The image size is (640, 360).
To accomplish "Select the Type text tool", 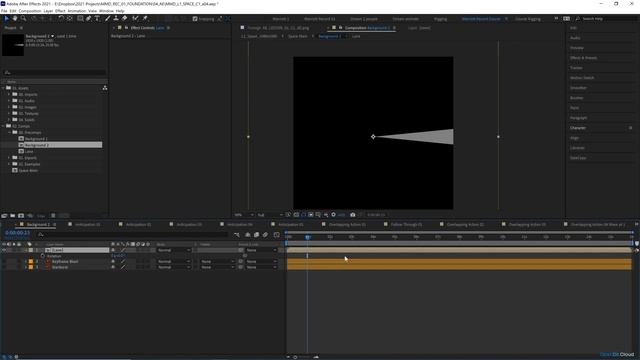I will tap(97, 18).
